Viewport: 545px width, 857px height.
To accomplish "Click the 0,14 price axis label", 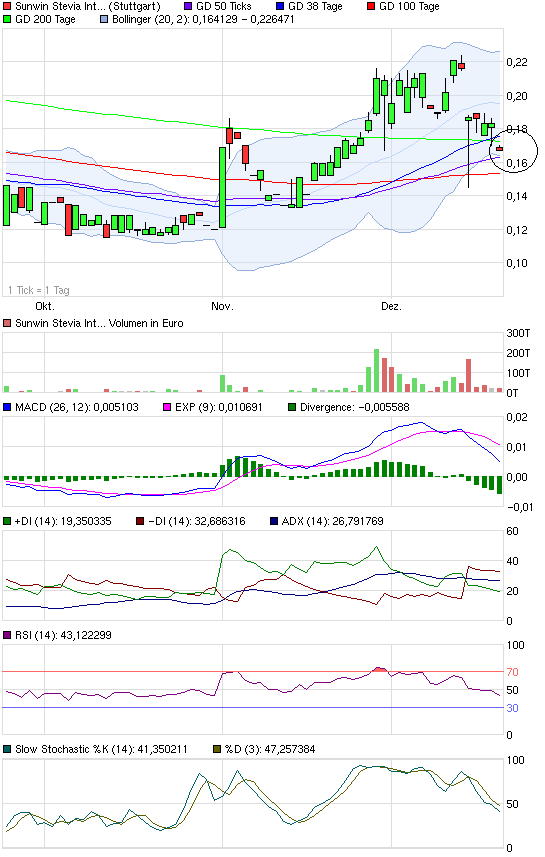I will tap(517, 196).
